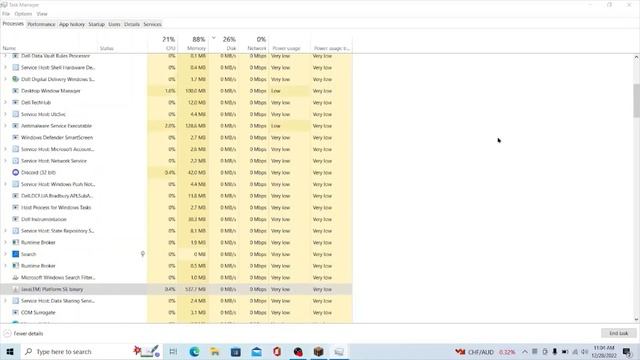Switch to the App history tab
The image size is (640, 360).
click(x=72, y=24)
